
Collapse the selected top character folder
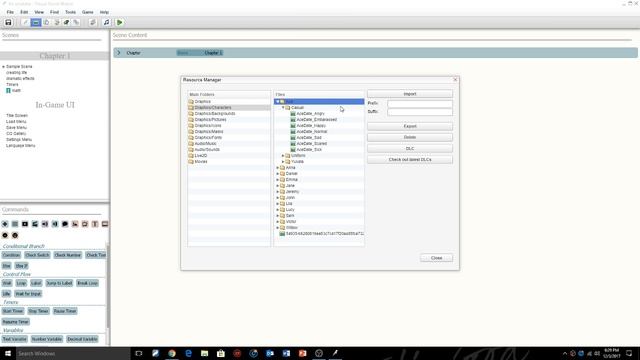(278, 102)
